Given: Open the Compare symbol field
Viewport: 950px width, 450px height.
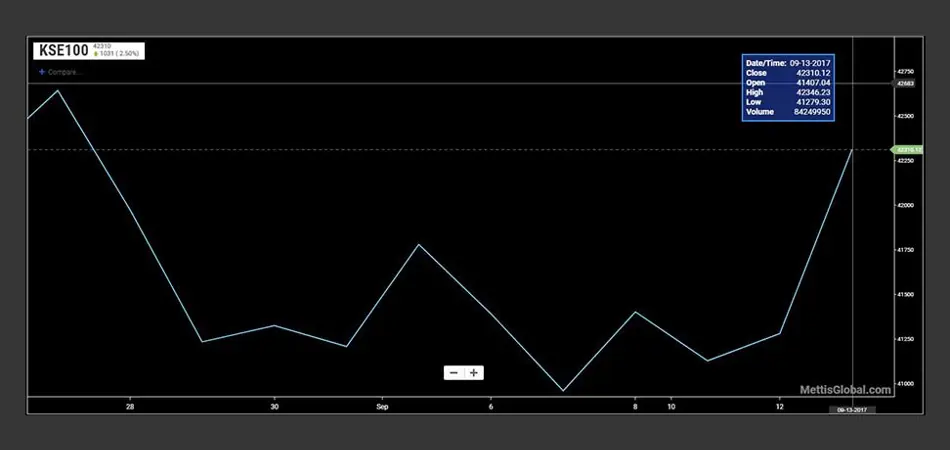Looking at the screenshot, I should click(x=64, y=72).
